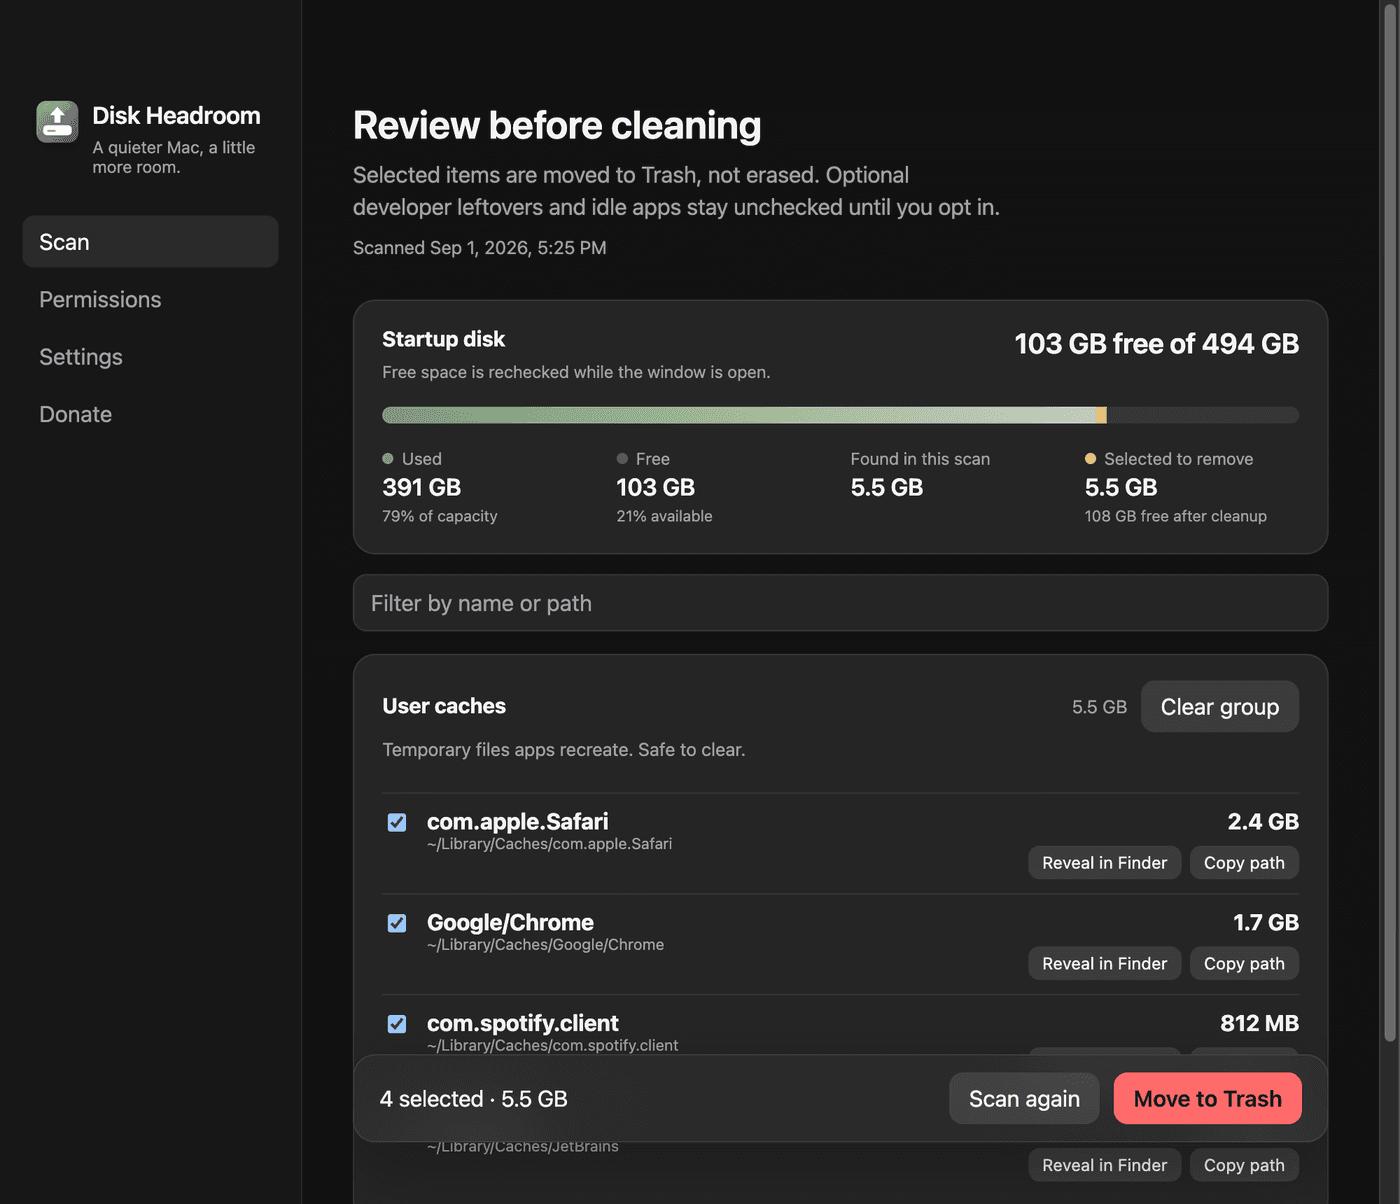Click the red Move to Trash button
This screenshot has height=1204, width=1400.
[x=1208, y=1099]
